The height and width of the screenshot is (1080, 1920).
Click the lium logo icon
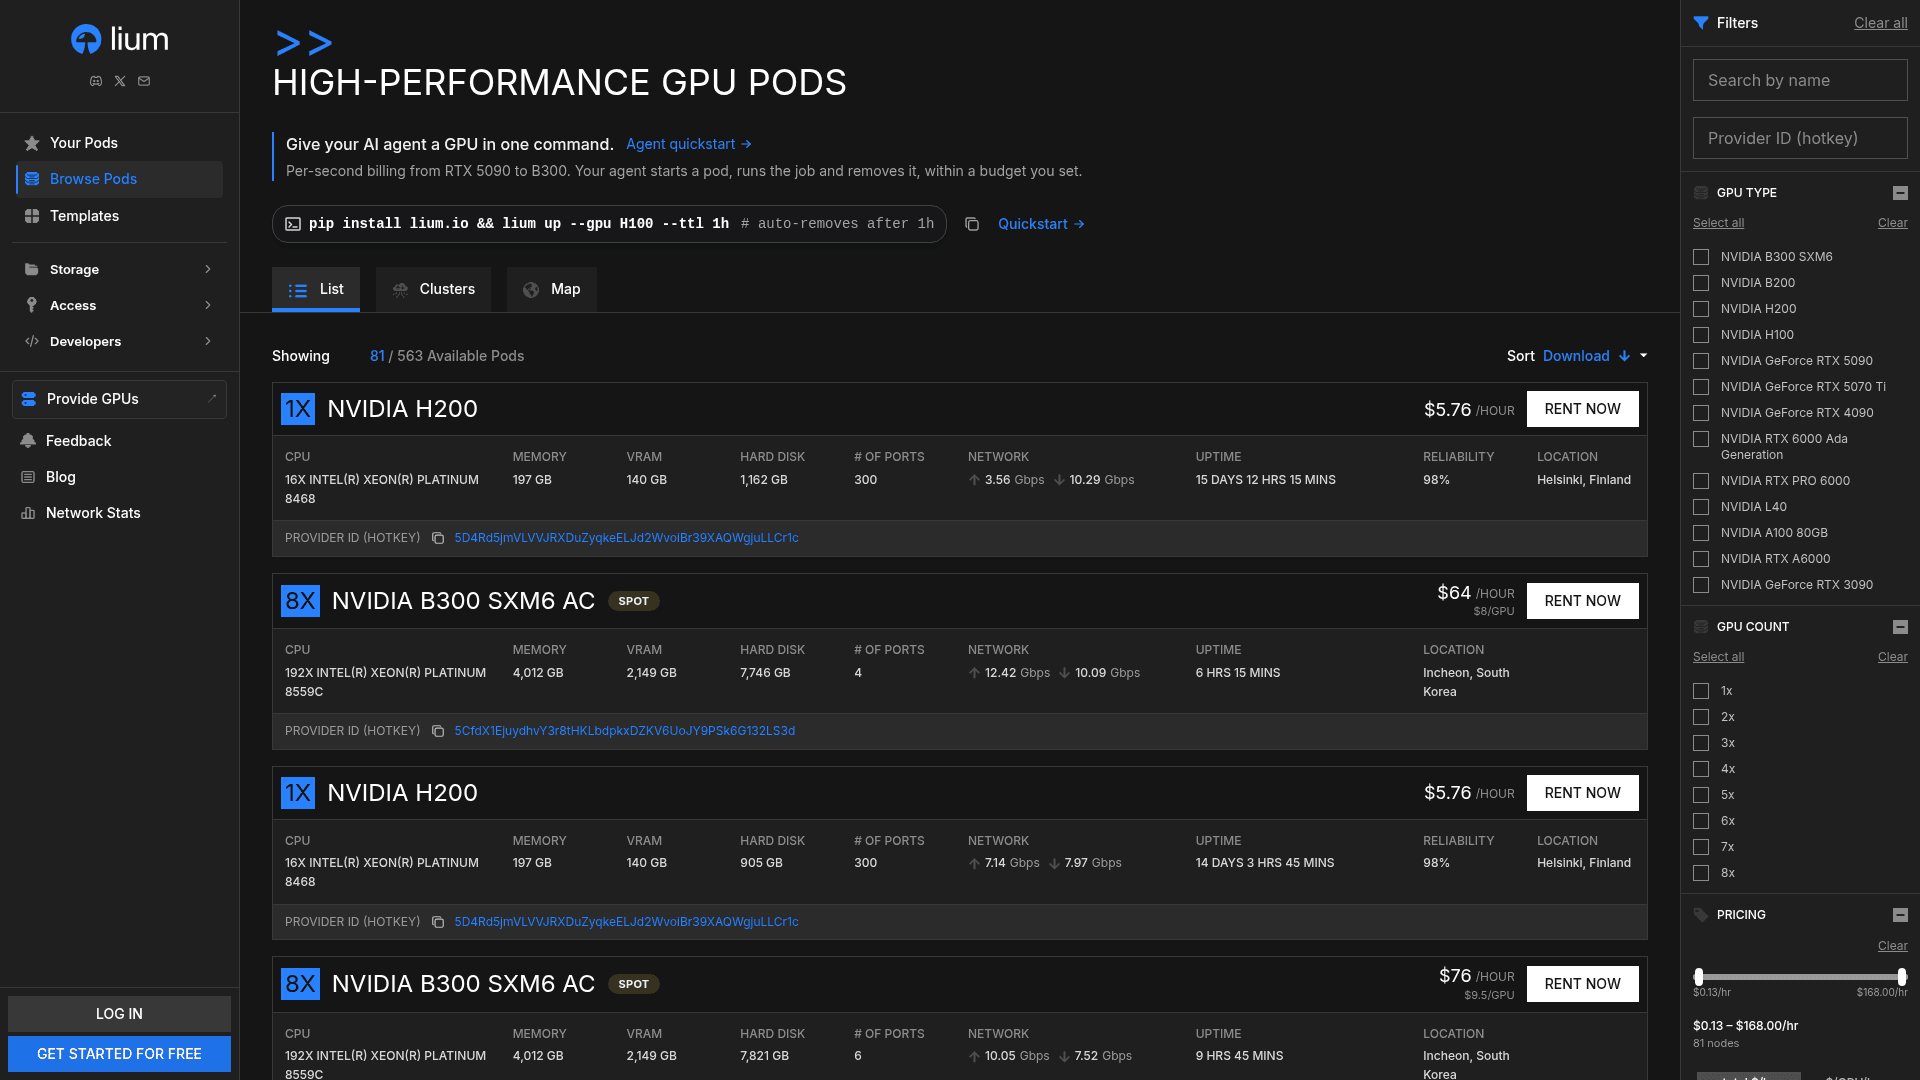pyautogui.click(x=86, y=39)
